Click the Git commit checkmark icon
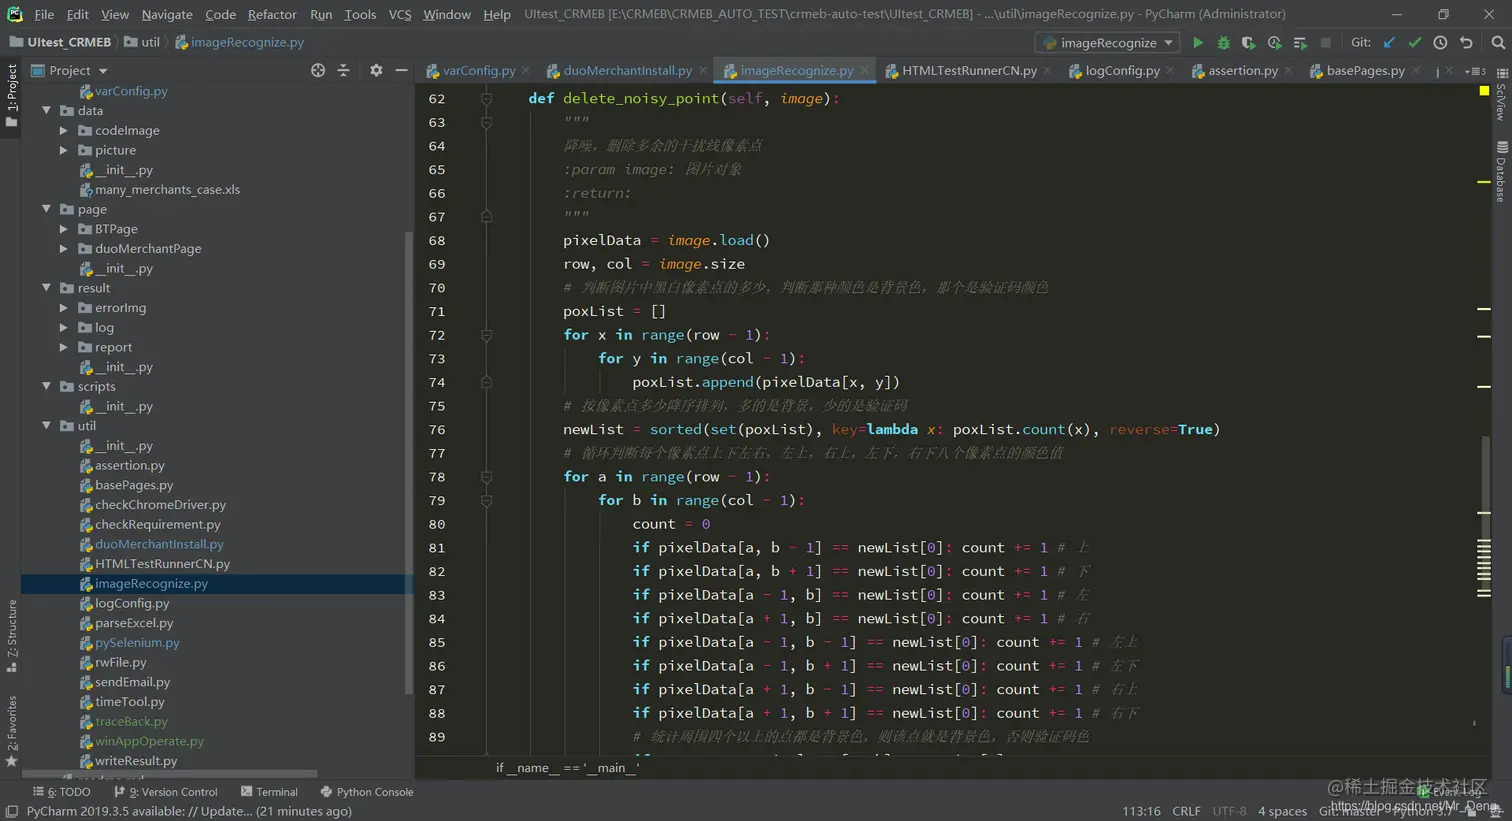Screen dimensions: 1512x821 pyautogui.click(x=1414, y=43)
